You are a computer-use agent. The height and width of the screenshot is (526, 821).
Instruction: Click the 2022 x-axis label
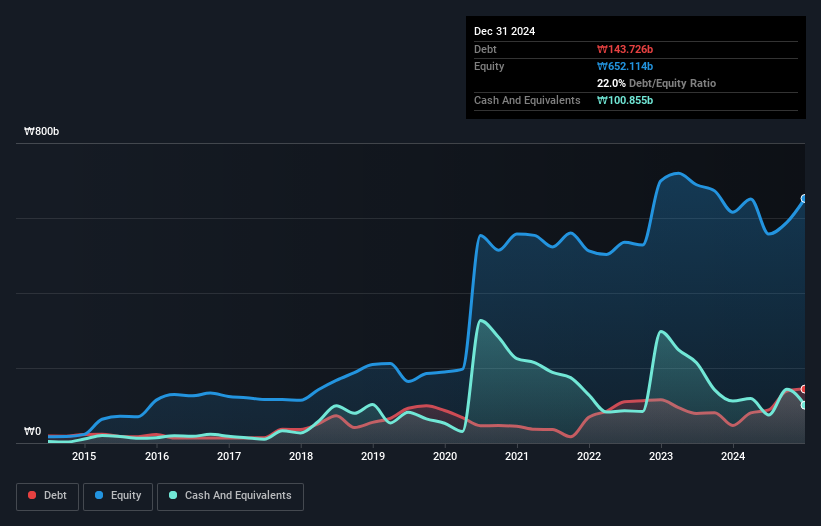589,456
